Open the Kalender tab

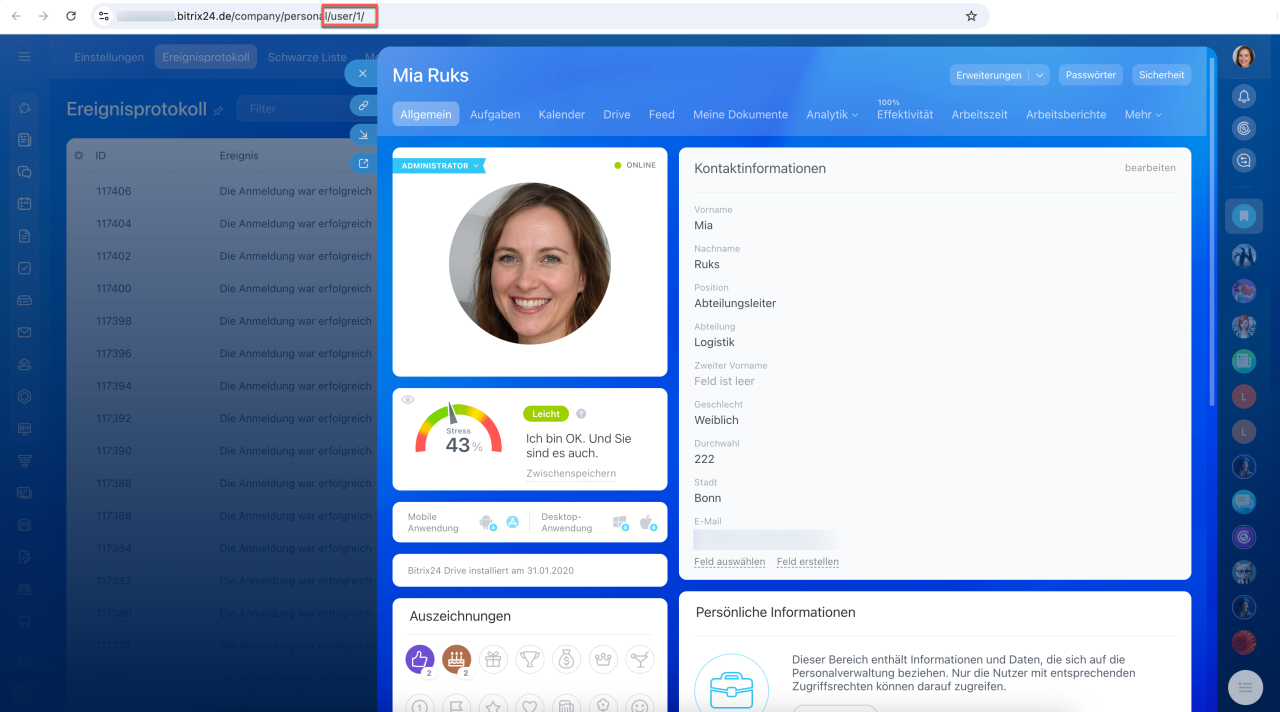coord(562,115)
